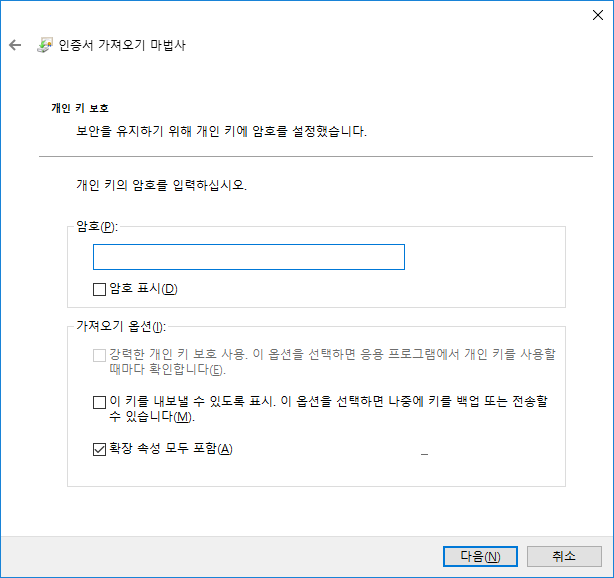The image size is (614, 578).
Task: Click the 가져오기 옵션(I) group label
Action: tap(121, 326)
